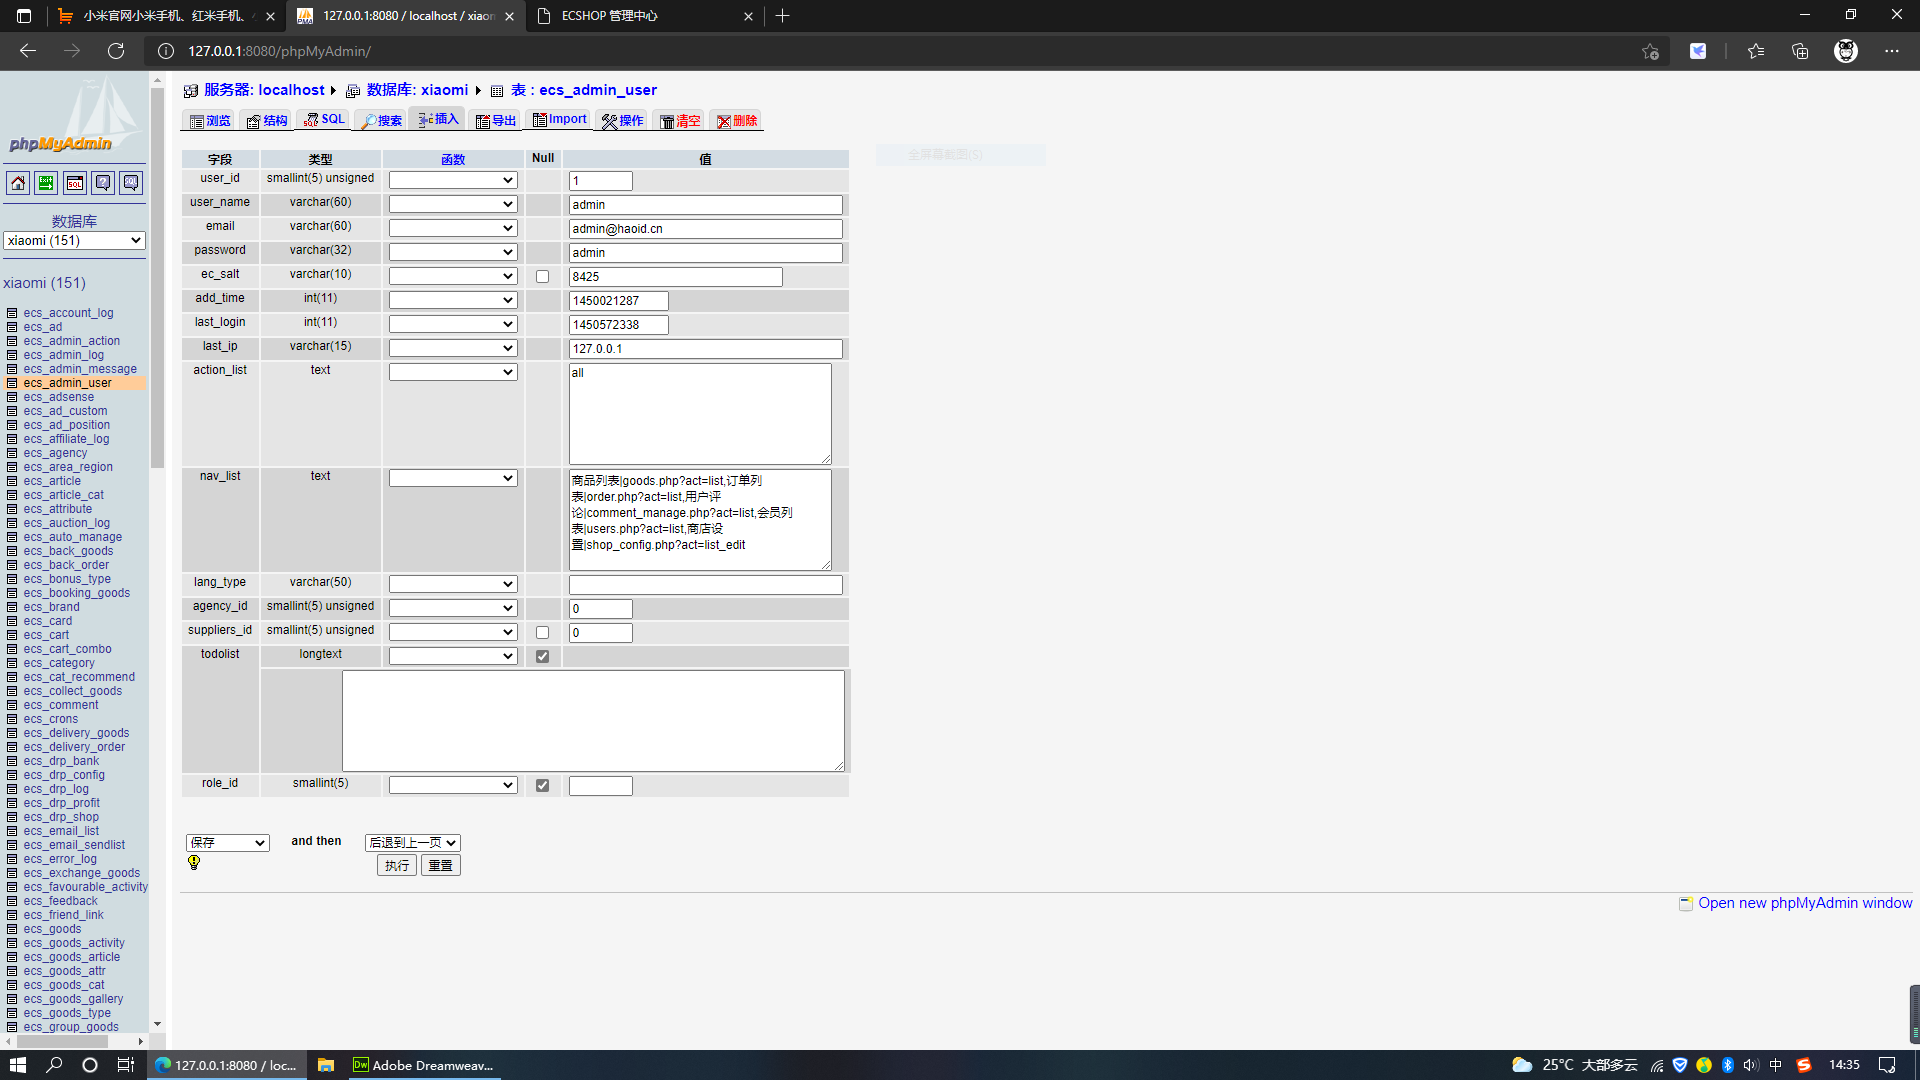Viewport: 1920px width, 1080px height.
Task: Open the 保存 save-mode dropdown
Action: coord(228,843)
